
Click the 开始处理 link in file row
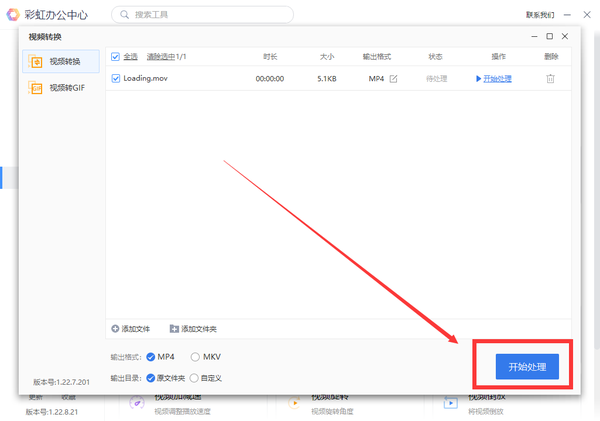(493, 78)
